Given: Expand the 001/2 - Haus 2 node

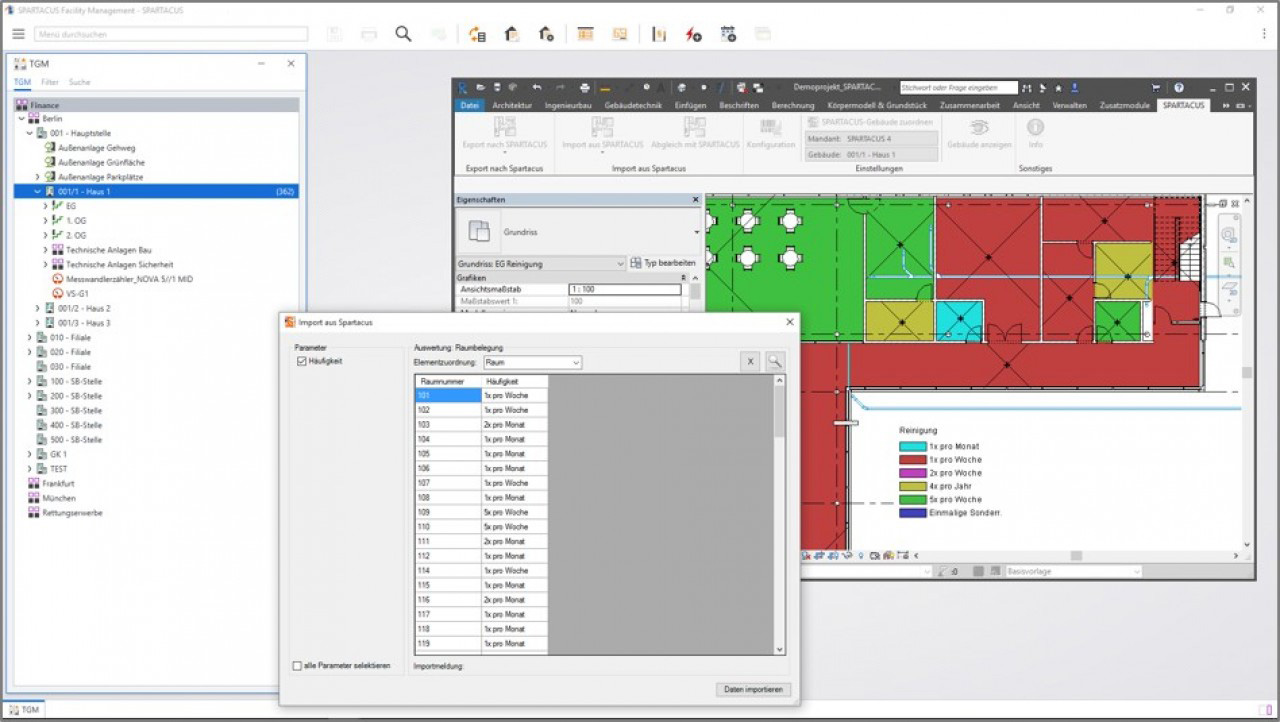Looking at the screenshot, I should pos(38,308).
